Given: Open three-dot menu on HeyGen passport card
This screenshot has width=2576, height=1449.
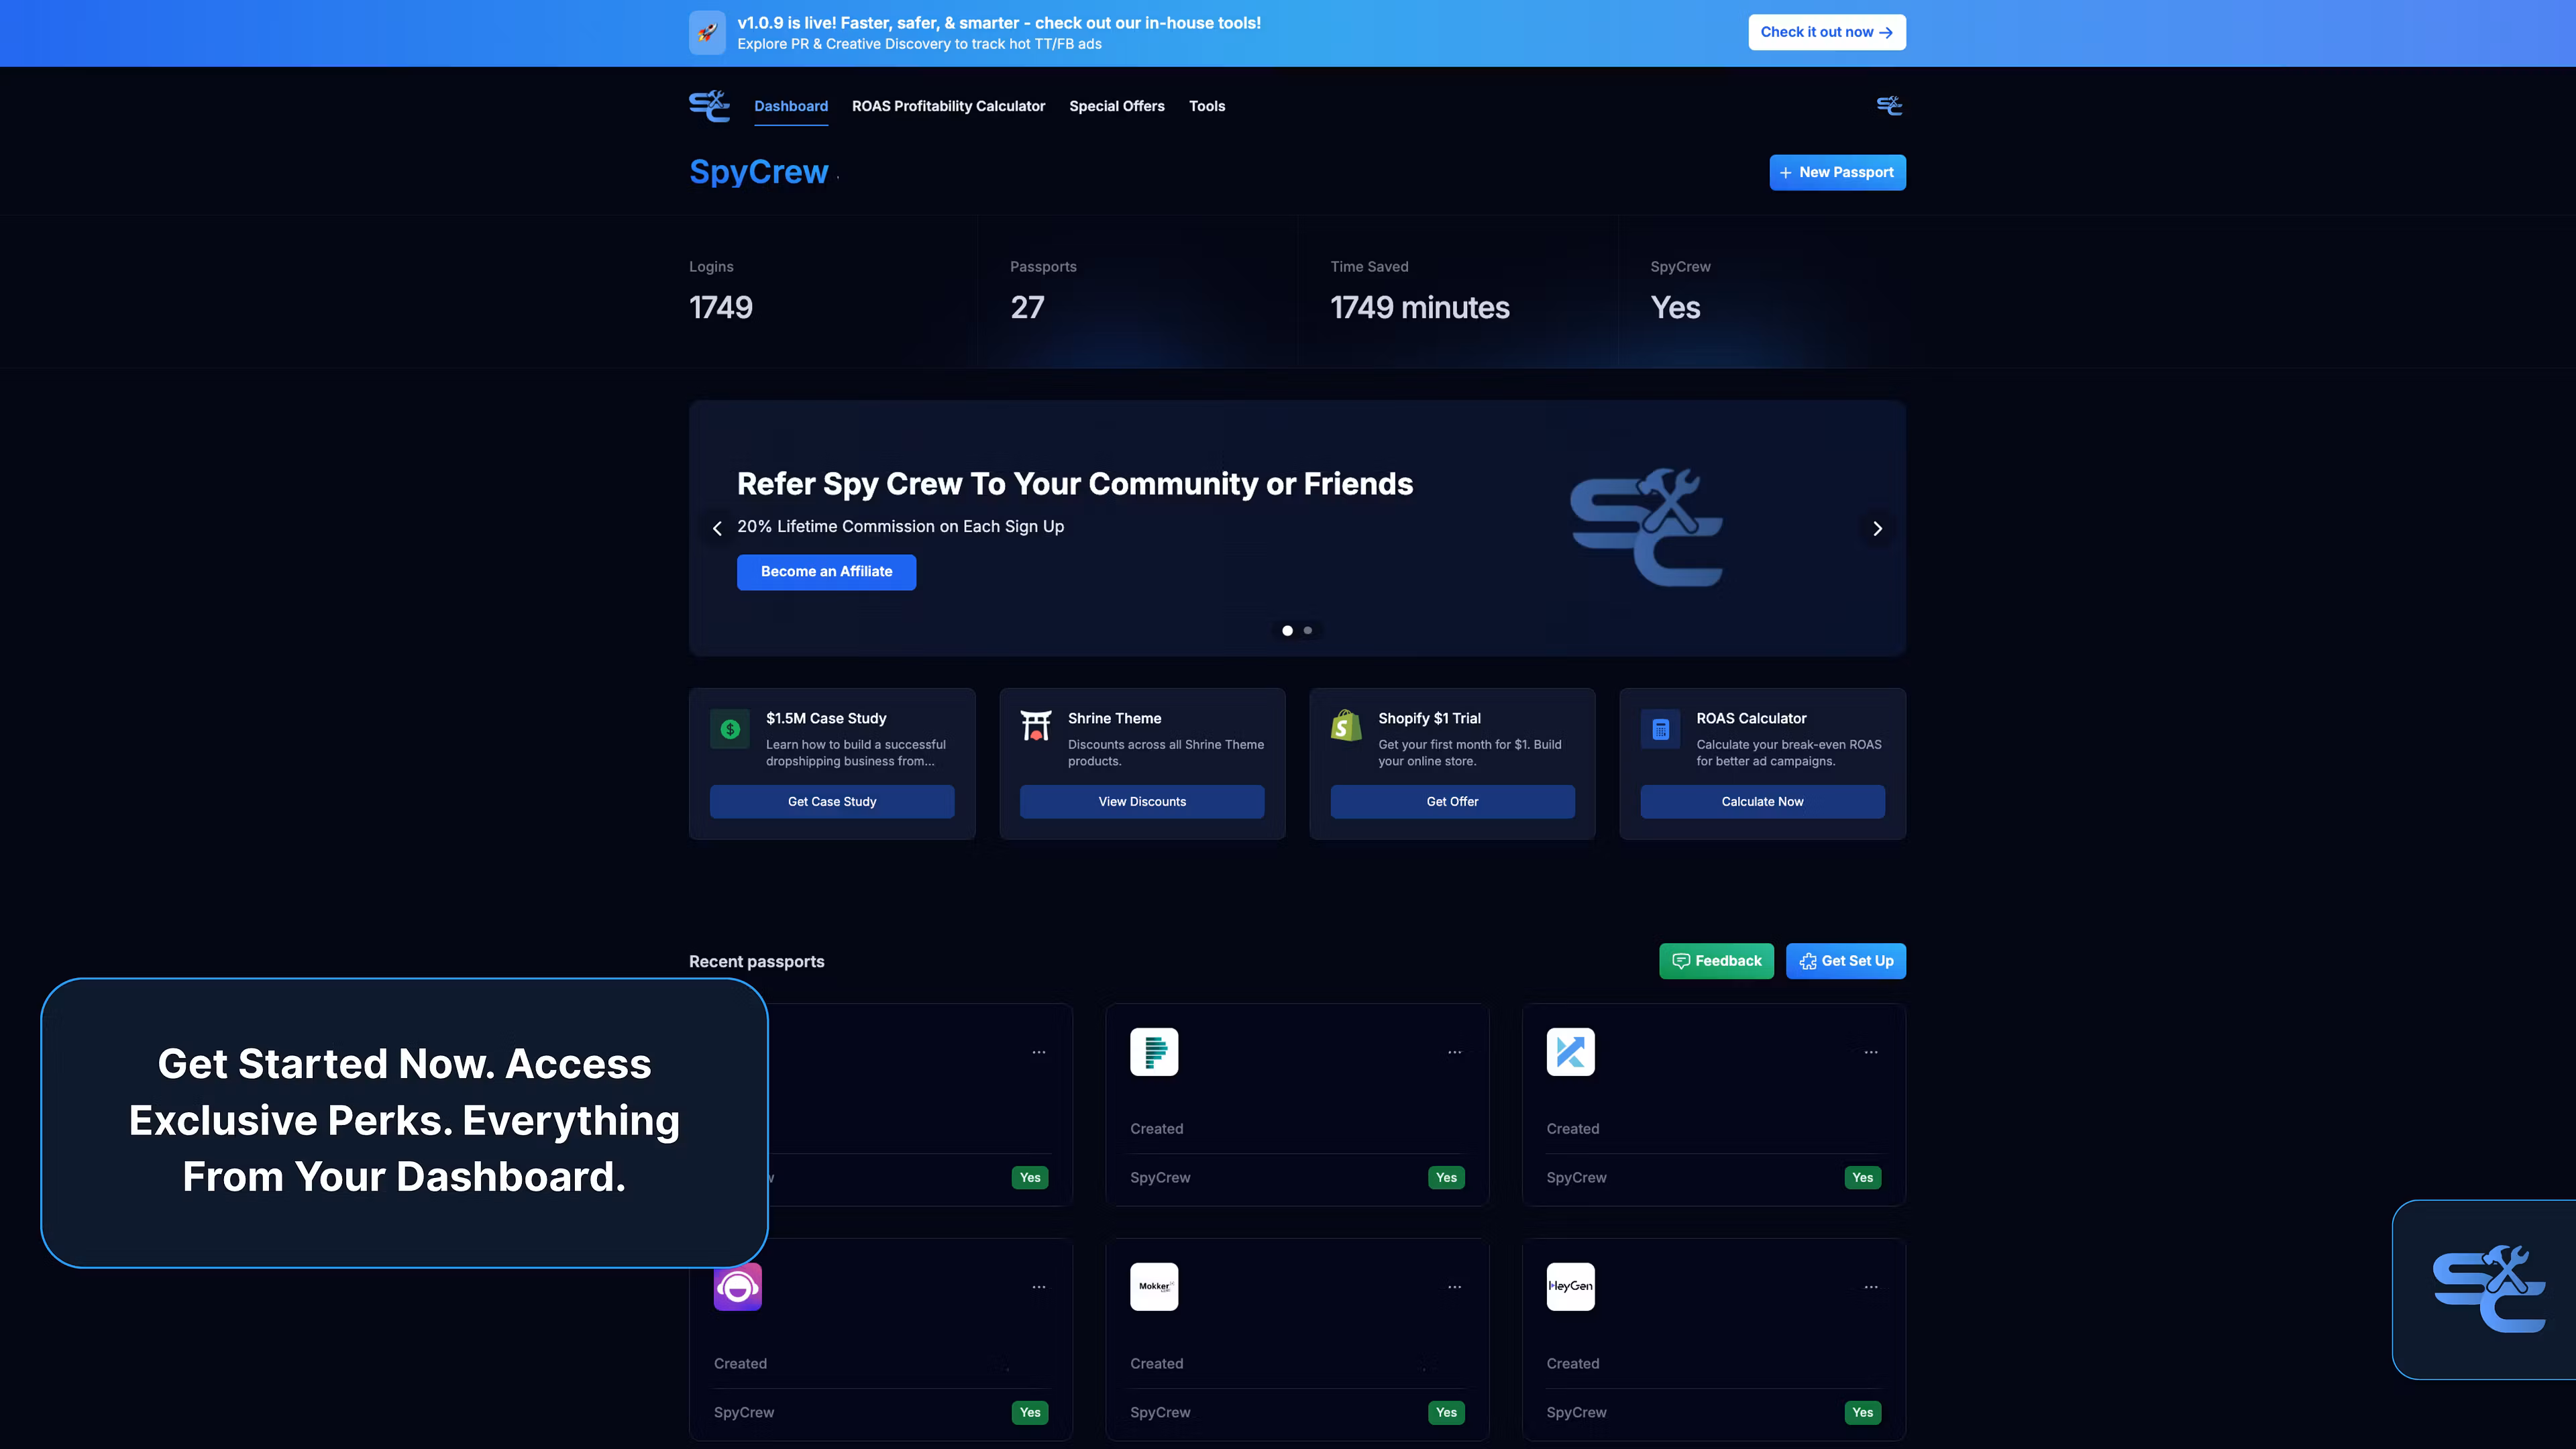Looking at the screenshot, I should [1870, 1287].
